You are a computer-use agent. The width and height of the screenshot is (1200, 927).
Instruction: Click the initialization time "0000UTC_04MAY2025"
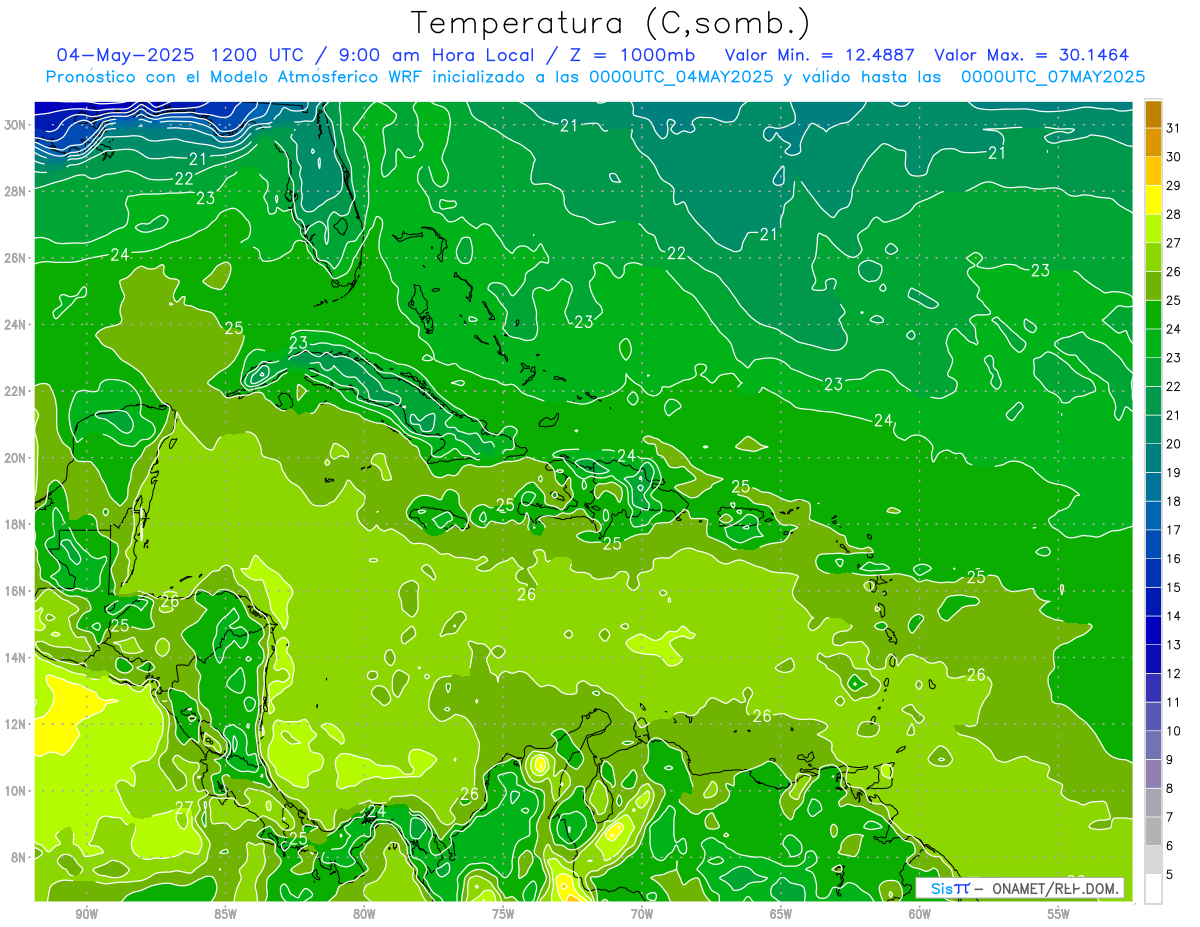681,76
